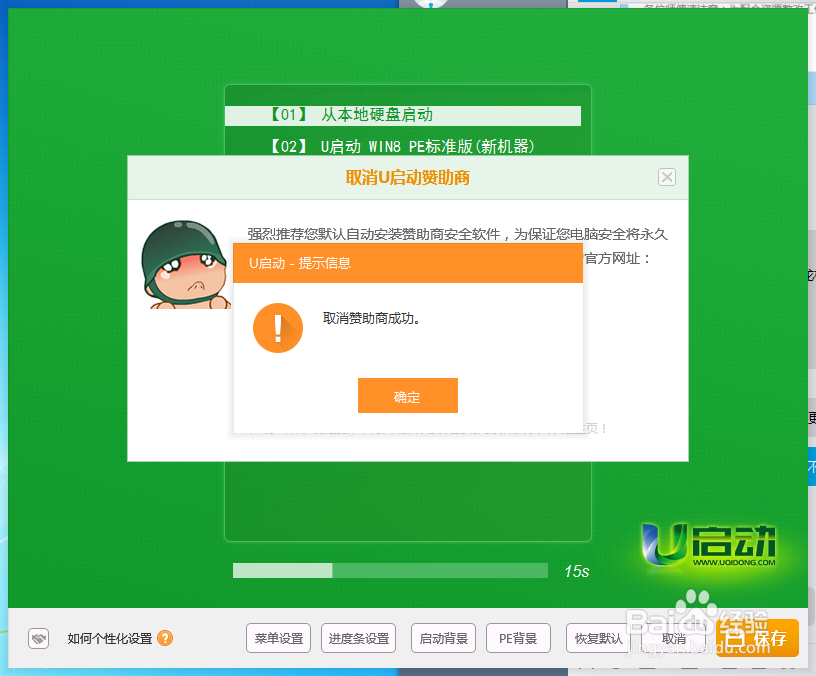
Task: Select menu entry 【02】U启动 WIN8 PE标准版
Action: (402, 146)
